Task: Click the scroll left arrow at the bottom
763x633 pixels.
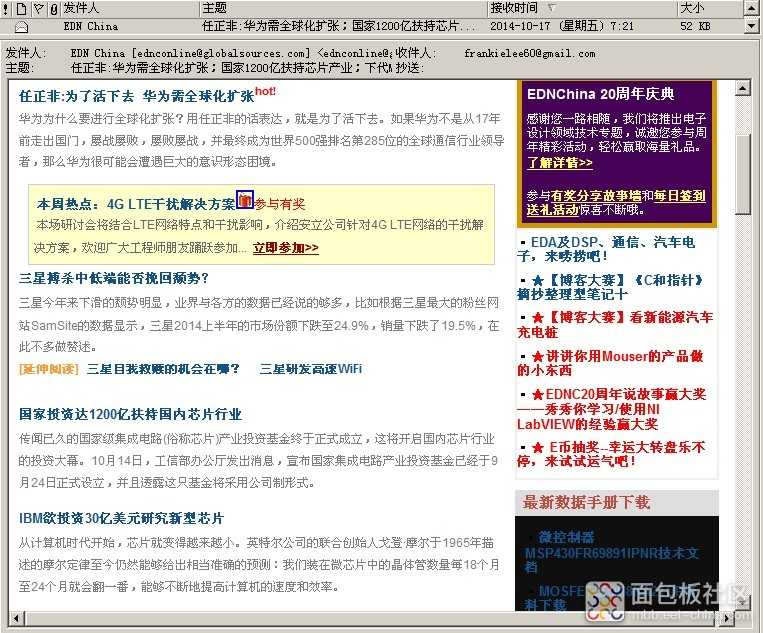Action: click(x=15, y=617)
